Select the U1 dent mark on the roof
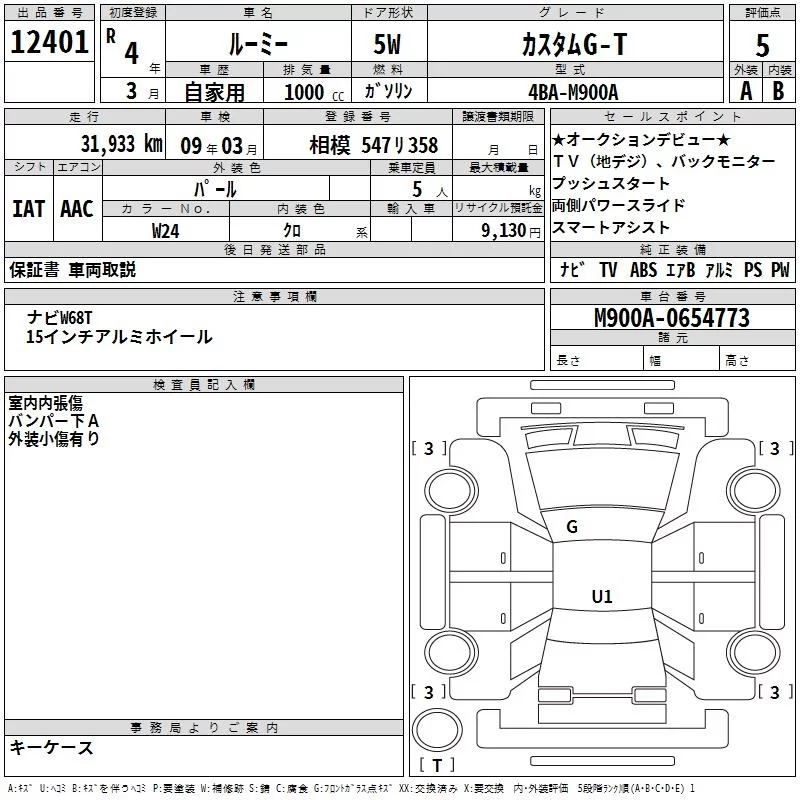Image resolution: width=800 pixels, height=800 pixels. (x=602, y=596)
